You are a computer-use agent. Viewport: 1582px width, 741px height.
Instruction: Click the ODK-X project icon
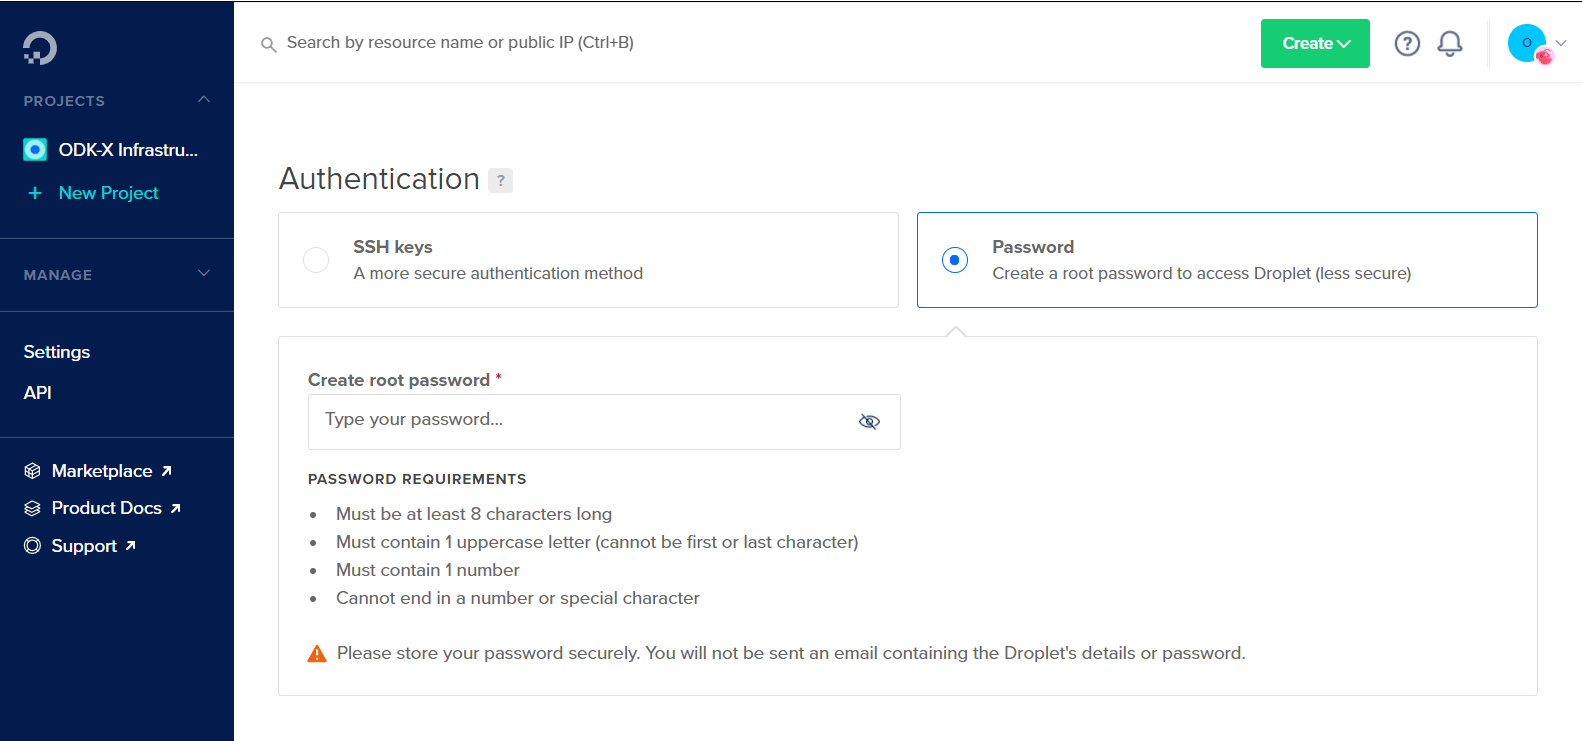click(35, 150)
